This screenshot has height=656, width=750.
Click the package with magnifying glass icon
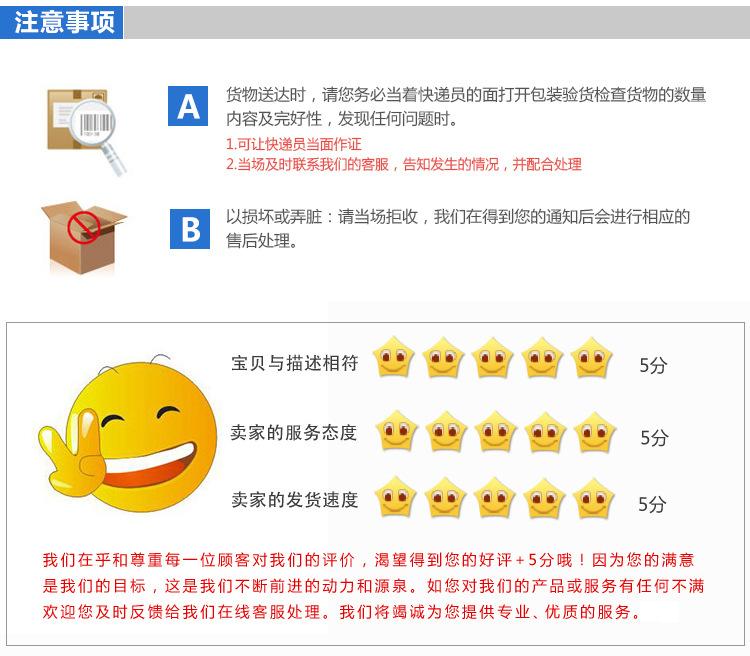pyautogui.click(x=87, y=132)
